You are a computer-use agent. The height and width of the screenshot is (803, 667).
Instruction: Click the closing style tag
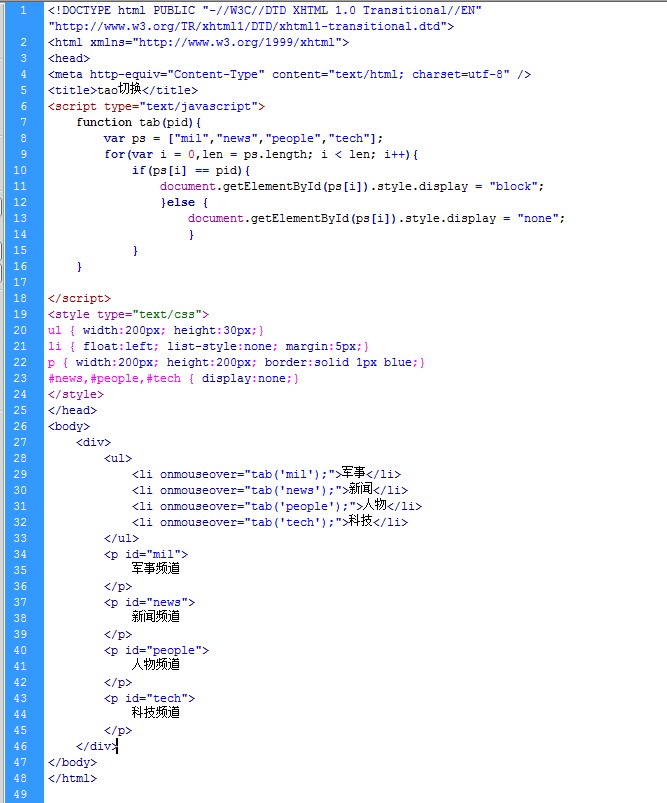[x=76, y=394]
